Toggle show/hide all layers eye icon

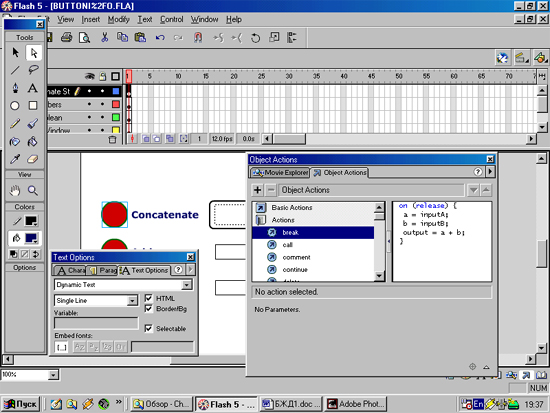[x=90, y=76]
